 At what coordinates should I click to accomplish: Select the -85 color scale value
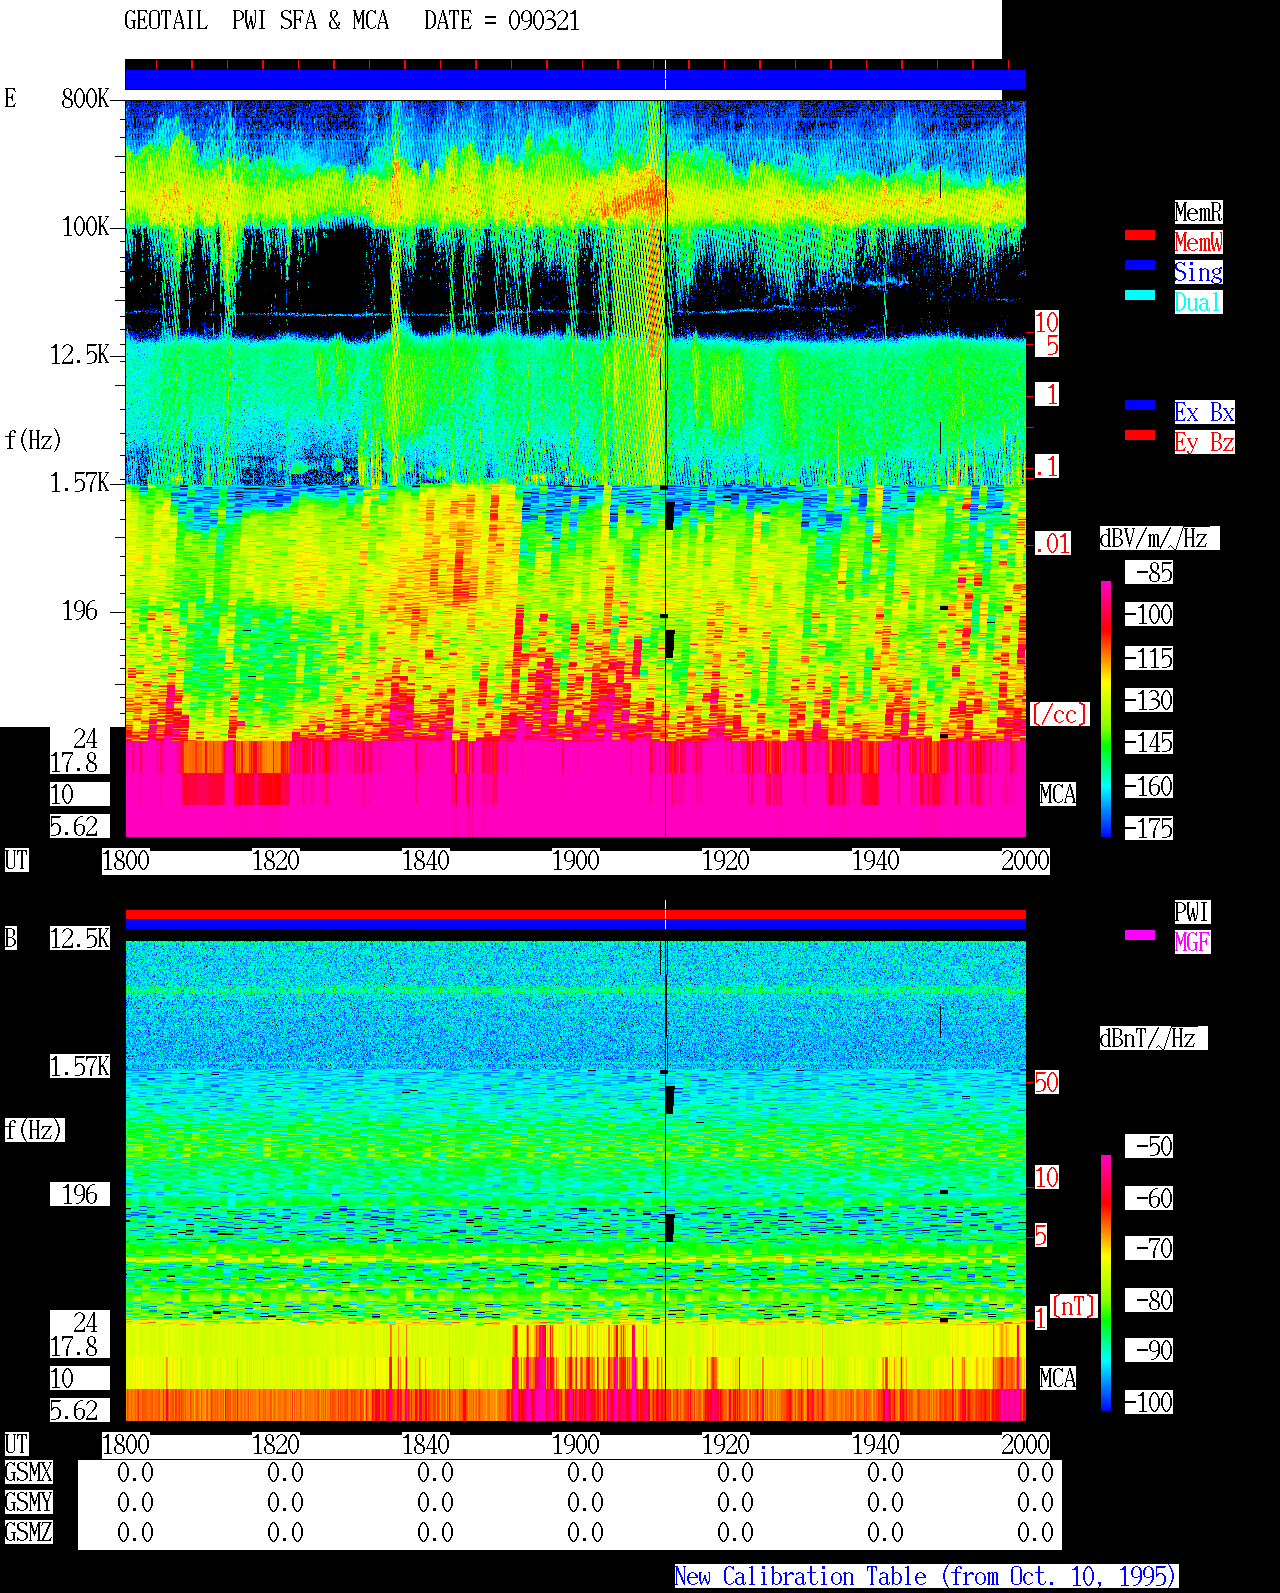pos(1149,572)
